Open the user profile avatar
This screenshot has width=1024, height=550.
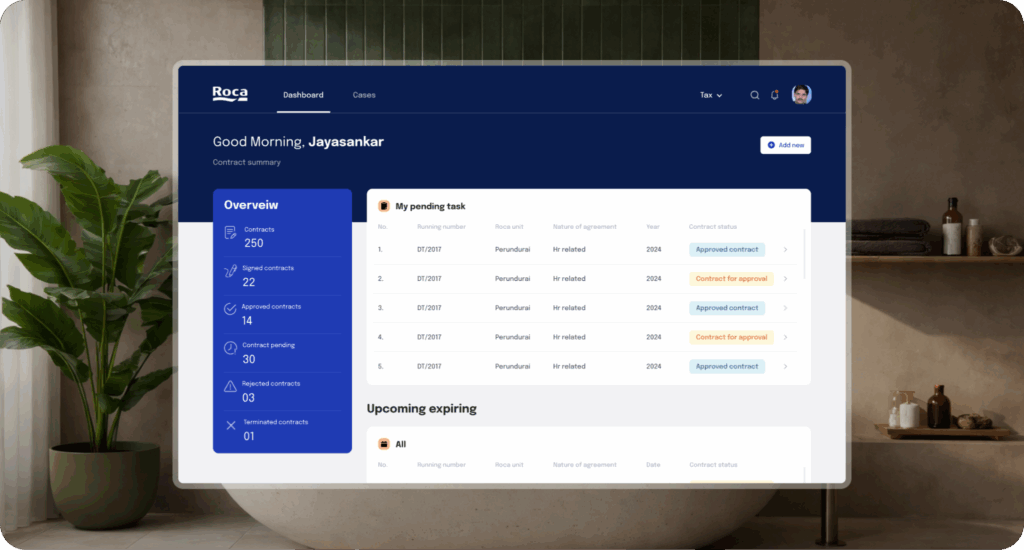[801, 95]
